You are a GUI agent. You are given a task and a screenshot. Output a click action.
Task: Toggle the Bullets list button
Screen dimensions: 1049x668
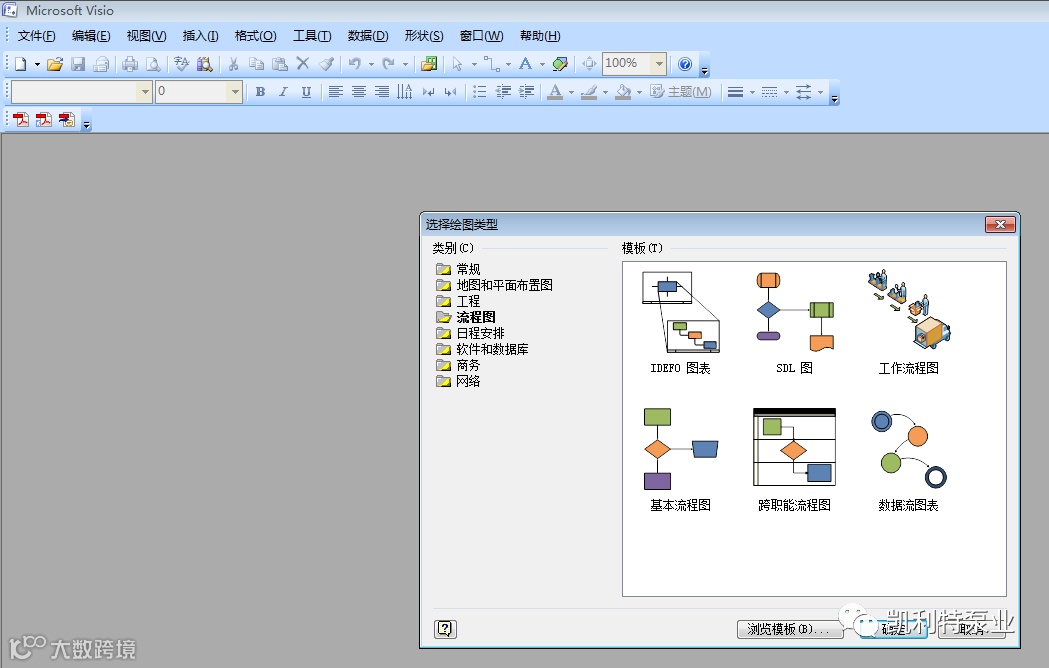(480, 92)
